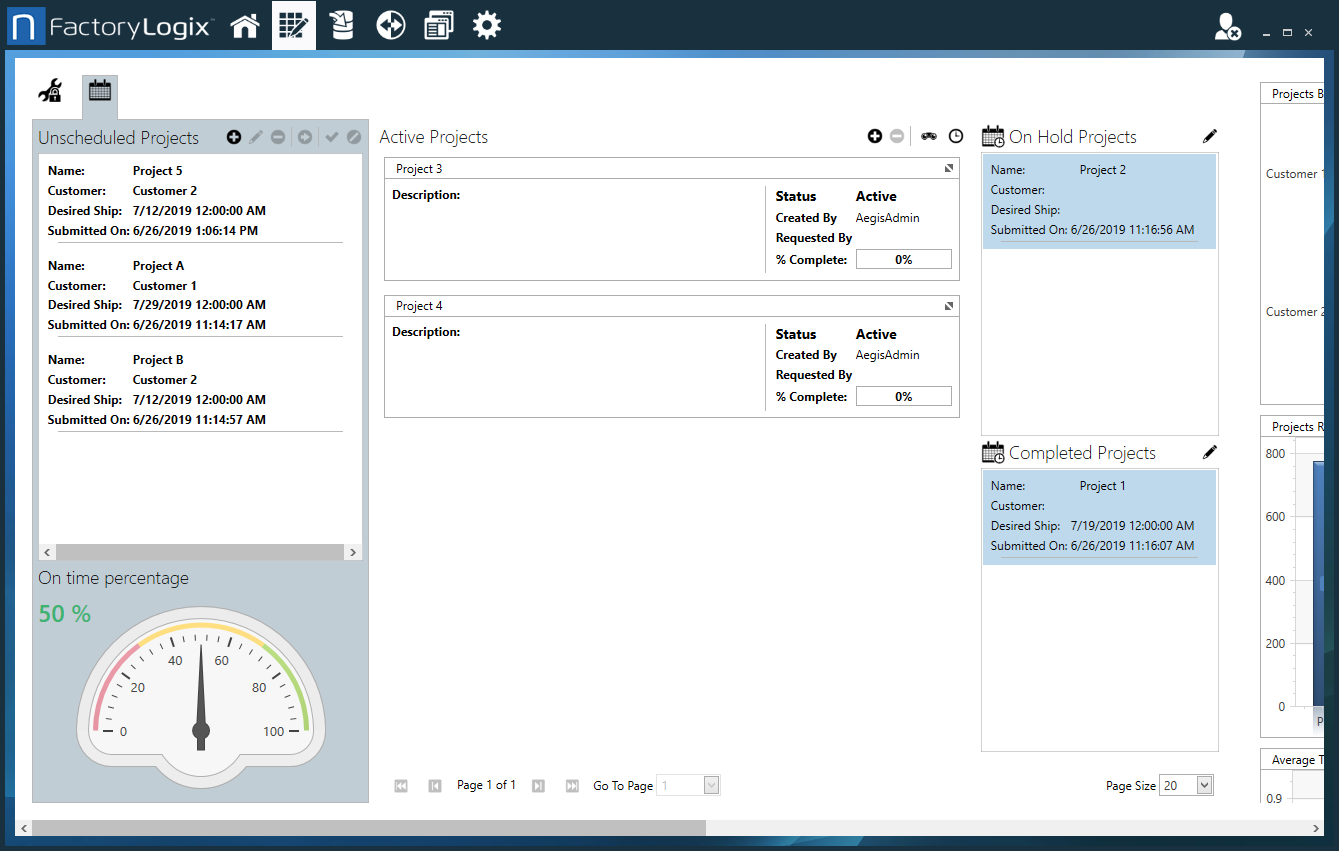Open the gear settings icon in top bar

[x=487, y=26]
